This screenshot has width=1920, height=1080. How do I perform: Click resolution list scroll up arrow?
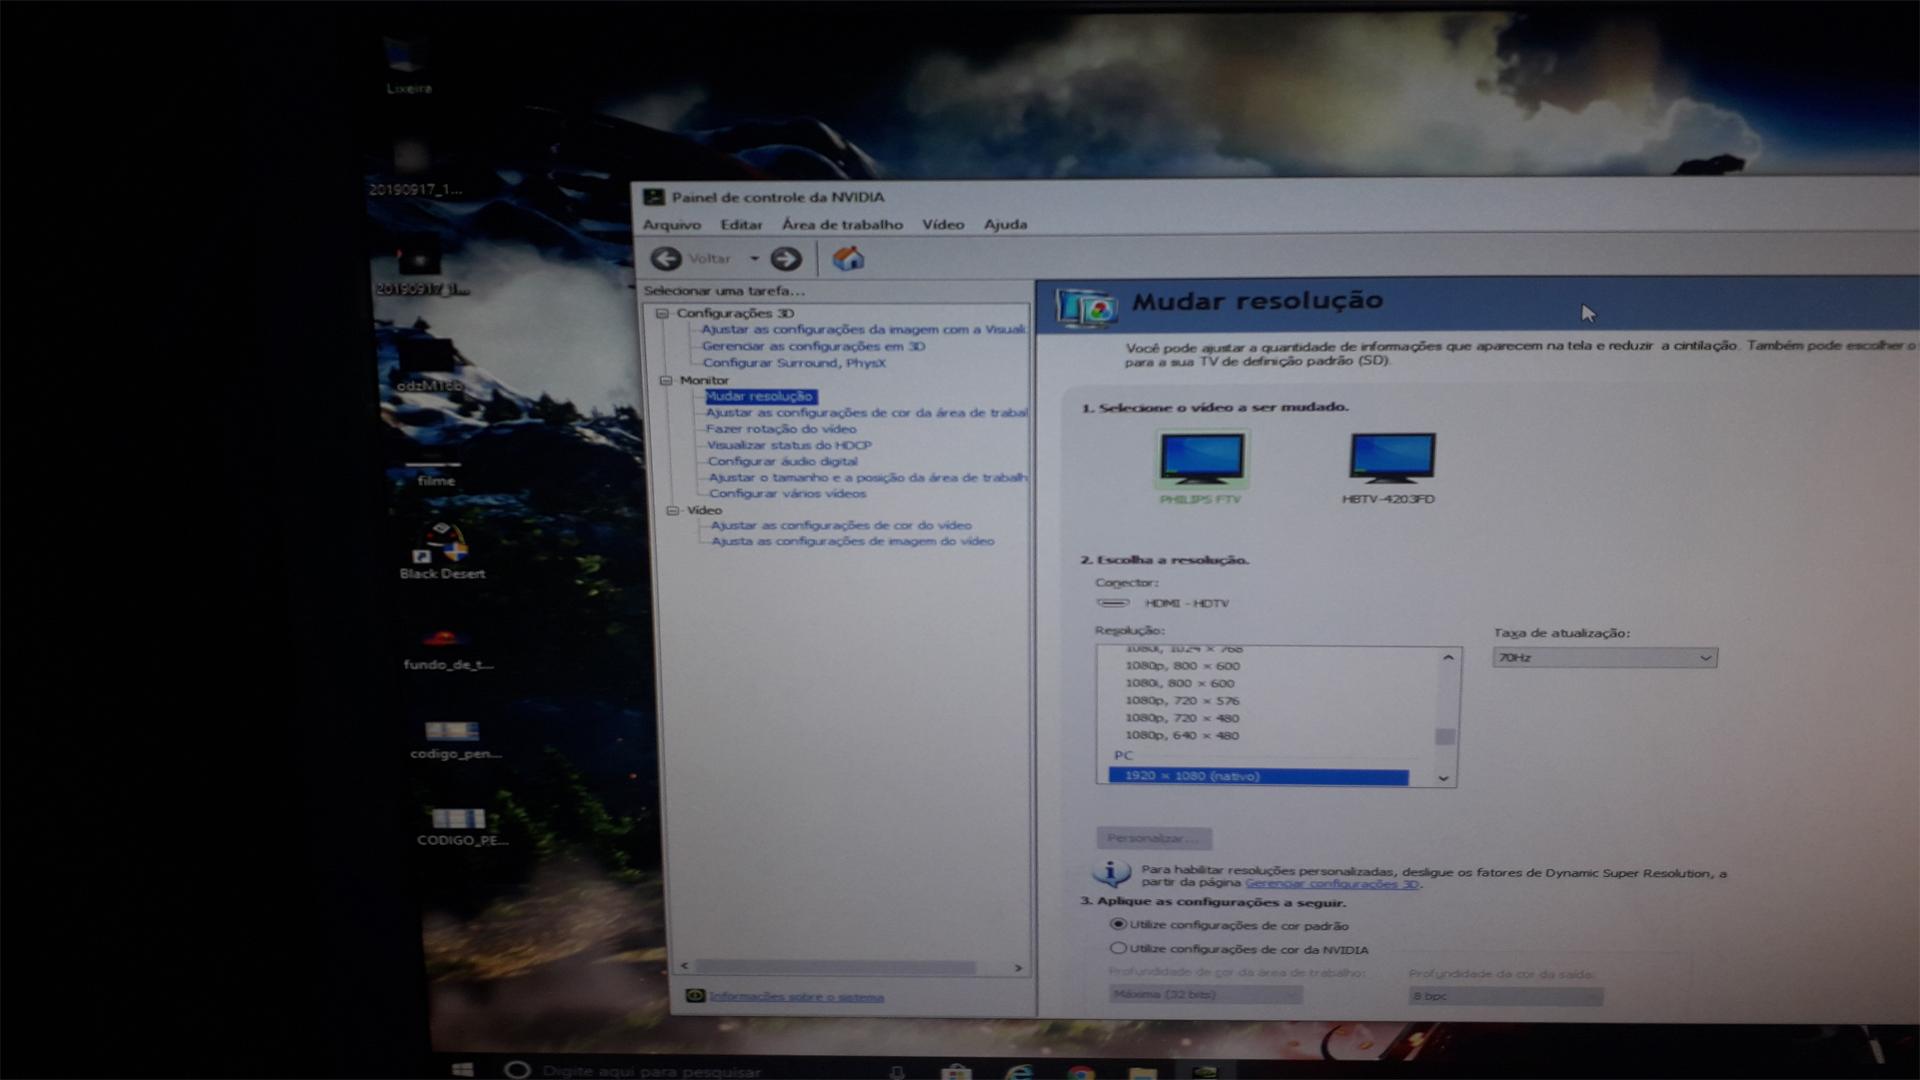pos(1447,657)
